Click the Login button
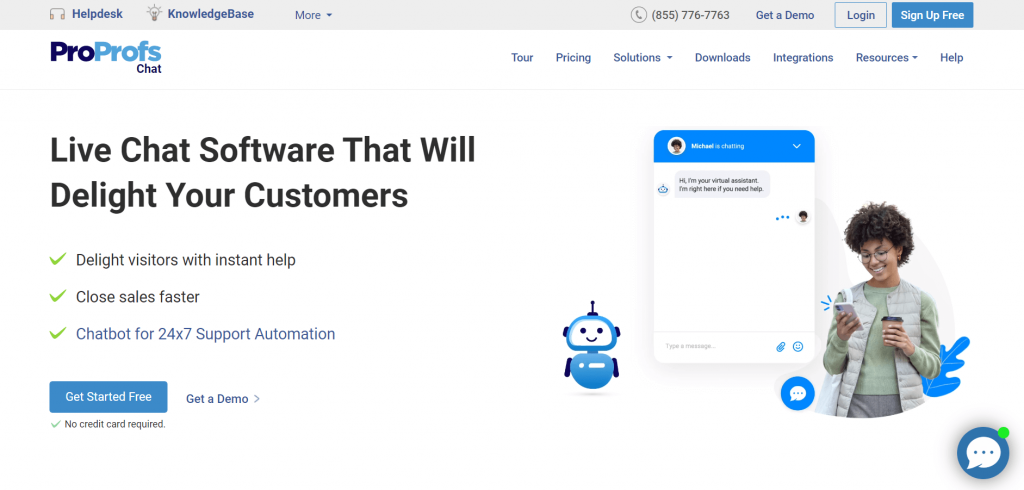The height and width of the screenshot is (490, 1024). pos(861,15)
